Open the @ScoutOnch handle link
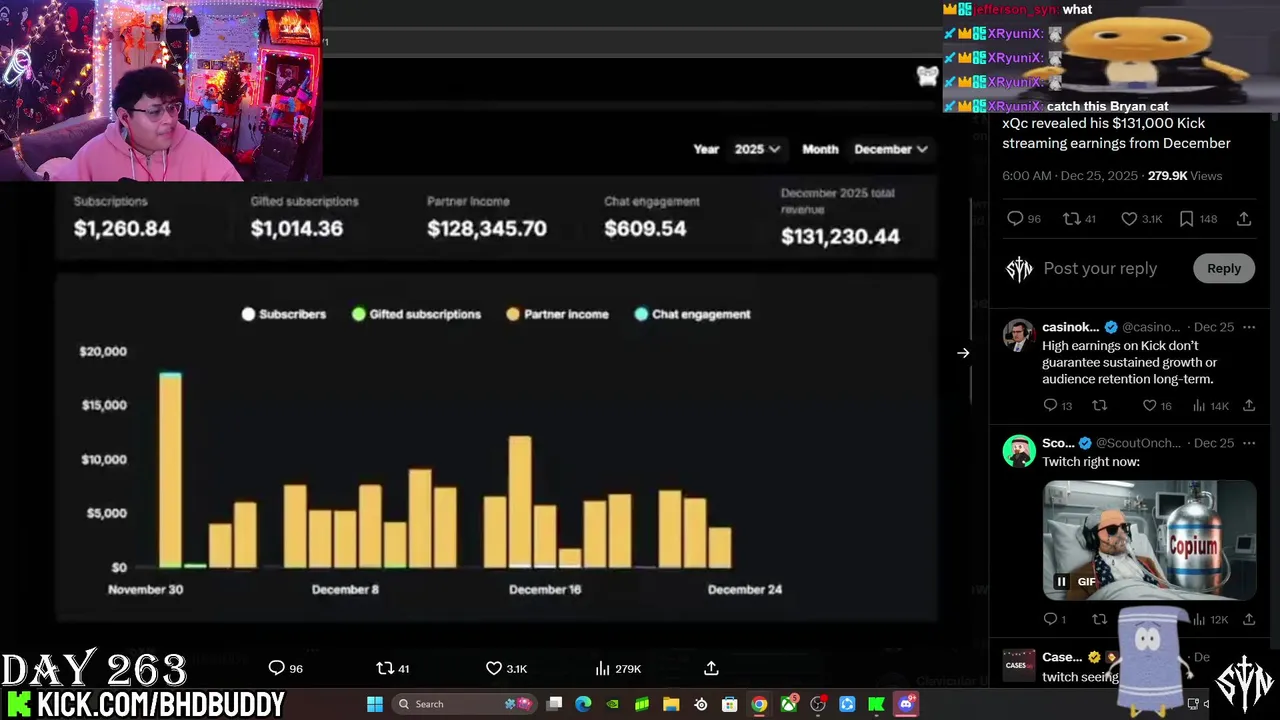Image resolution: width=1280 pixels, height=720 pixels. point(1138,443)
